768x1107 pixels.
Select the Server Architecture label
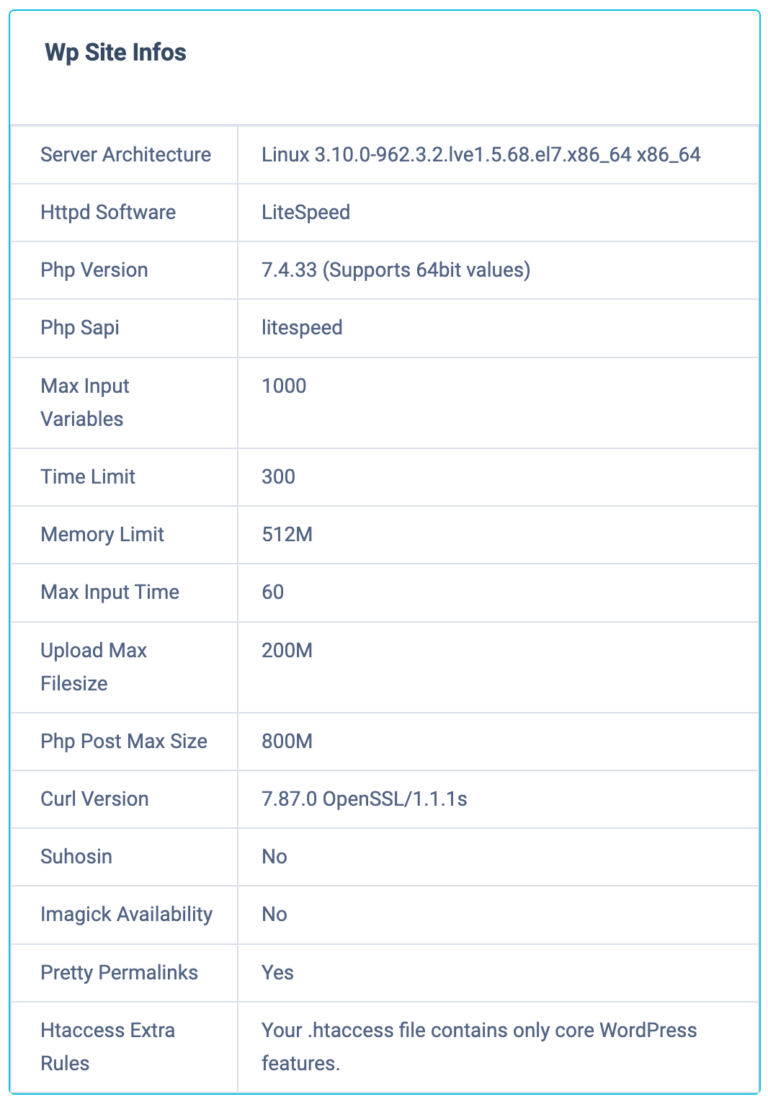click(126, 155)
